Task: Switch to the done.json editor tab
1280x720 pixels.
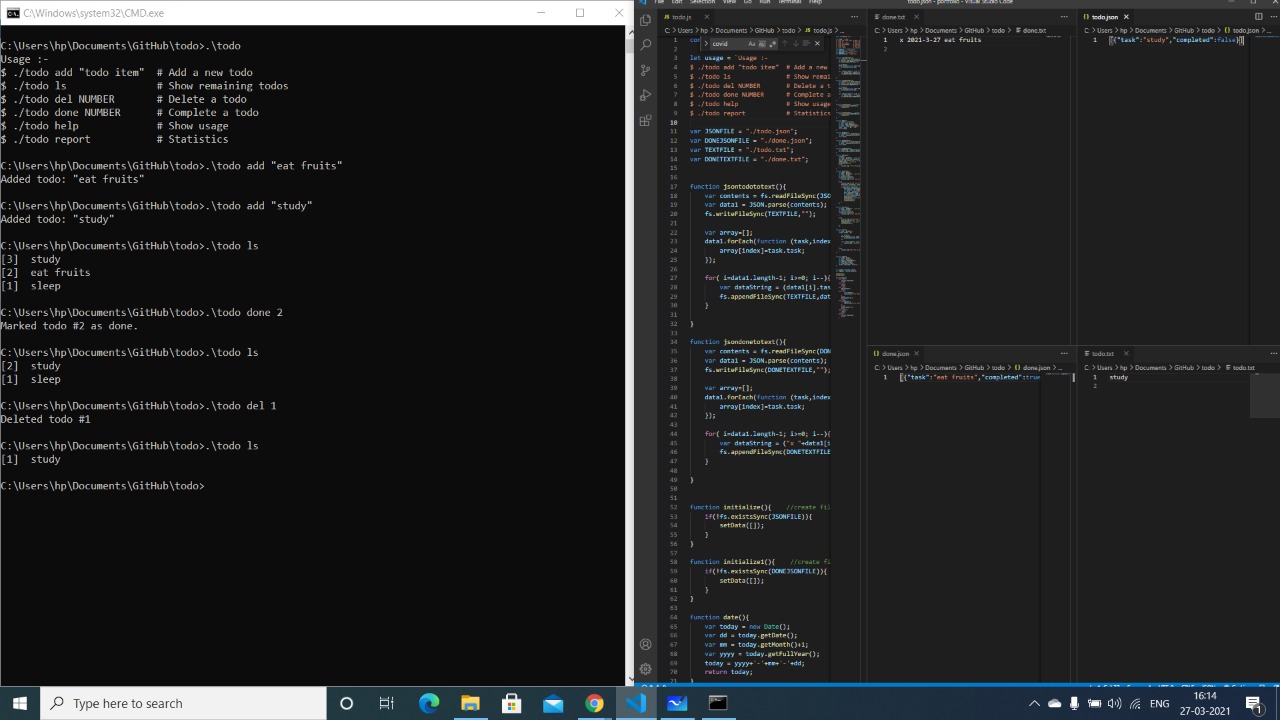Action: (895, 353)
